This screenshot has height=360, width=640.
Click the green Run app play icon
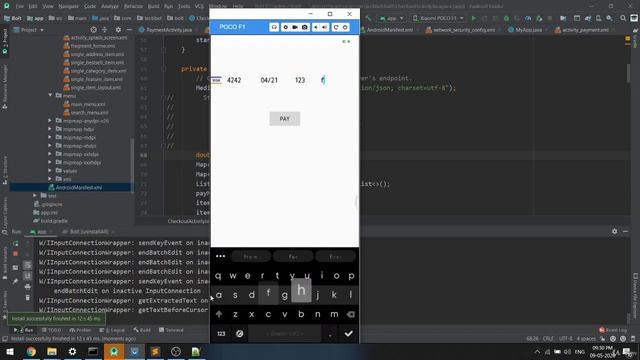pyautogui.click(x=473, y=18)
